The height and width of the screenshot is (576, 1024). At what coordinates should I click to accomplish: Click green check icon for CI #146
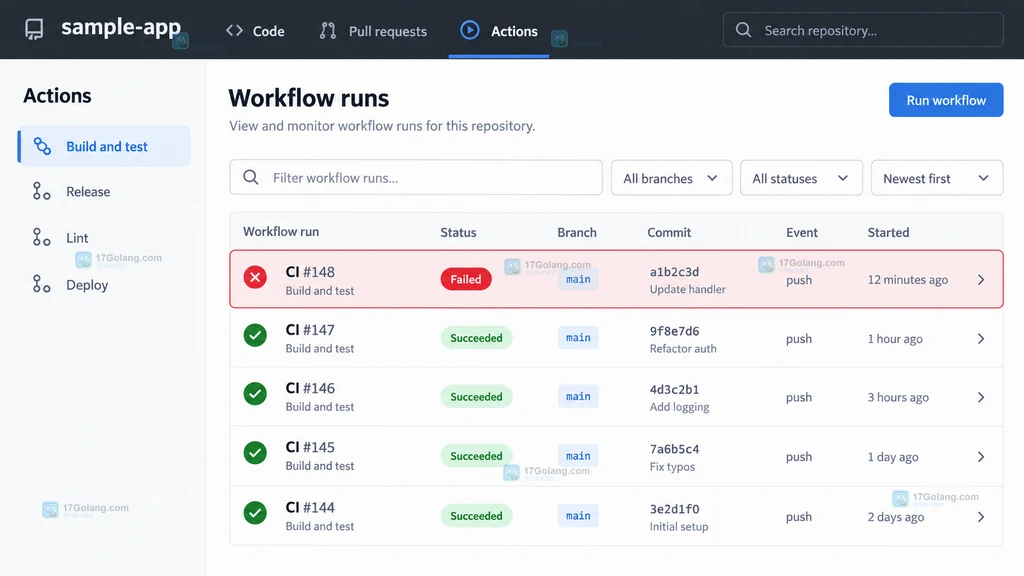click(255, 394)
